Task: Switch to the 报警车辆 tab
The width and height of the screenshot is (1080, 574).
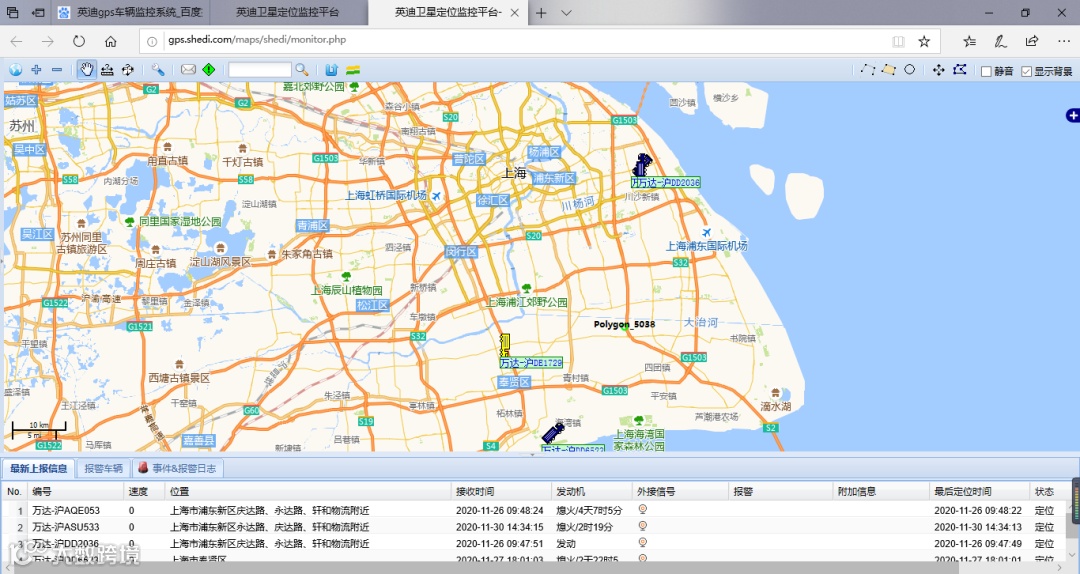Action: [103, 468]
